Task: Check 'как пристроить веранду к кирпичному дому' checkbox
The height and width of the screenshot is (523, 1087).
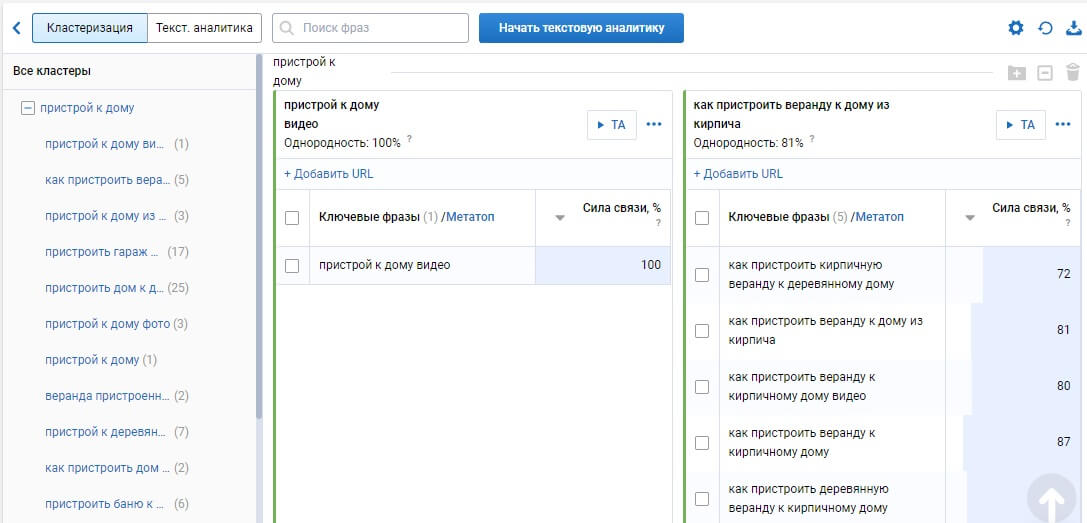Action: click(702, 443)
